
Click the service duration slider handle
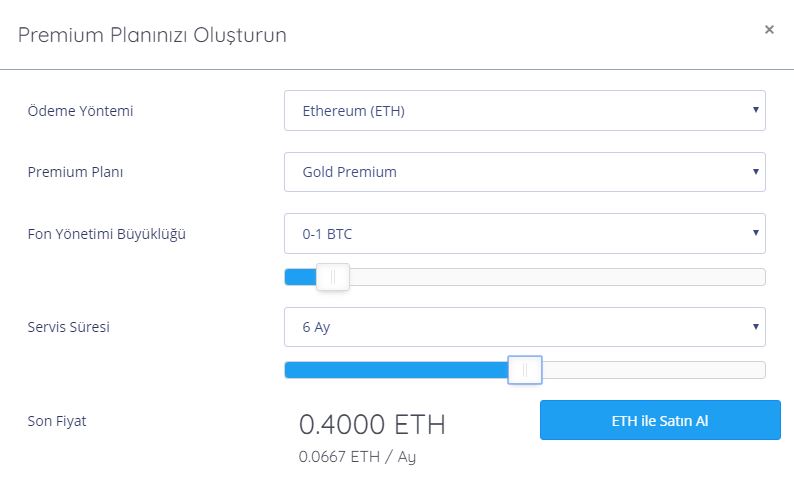(x=524, y=370)
